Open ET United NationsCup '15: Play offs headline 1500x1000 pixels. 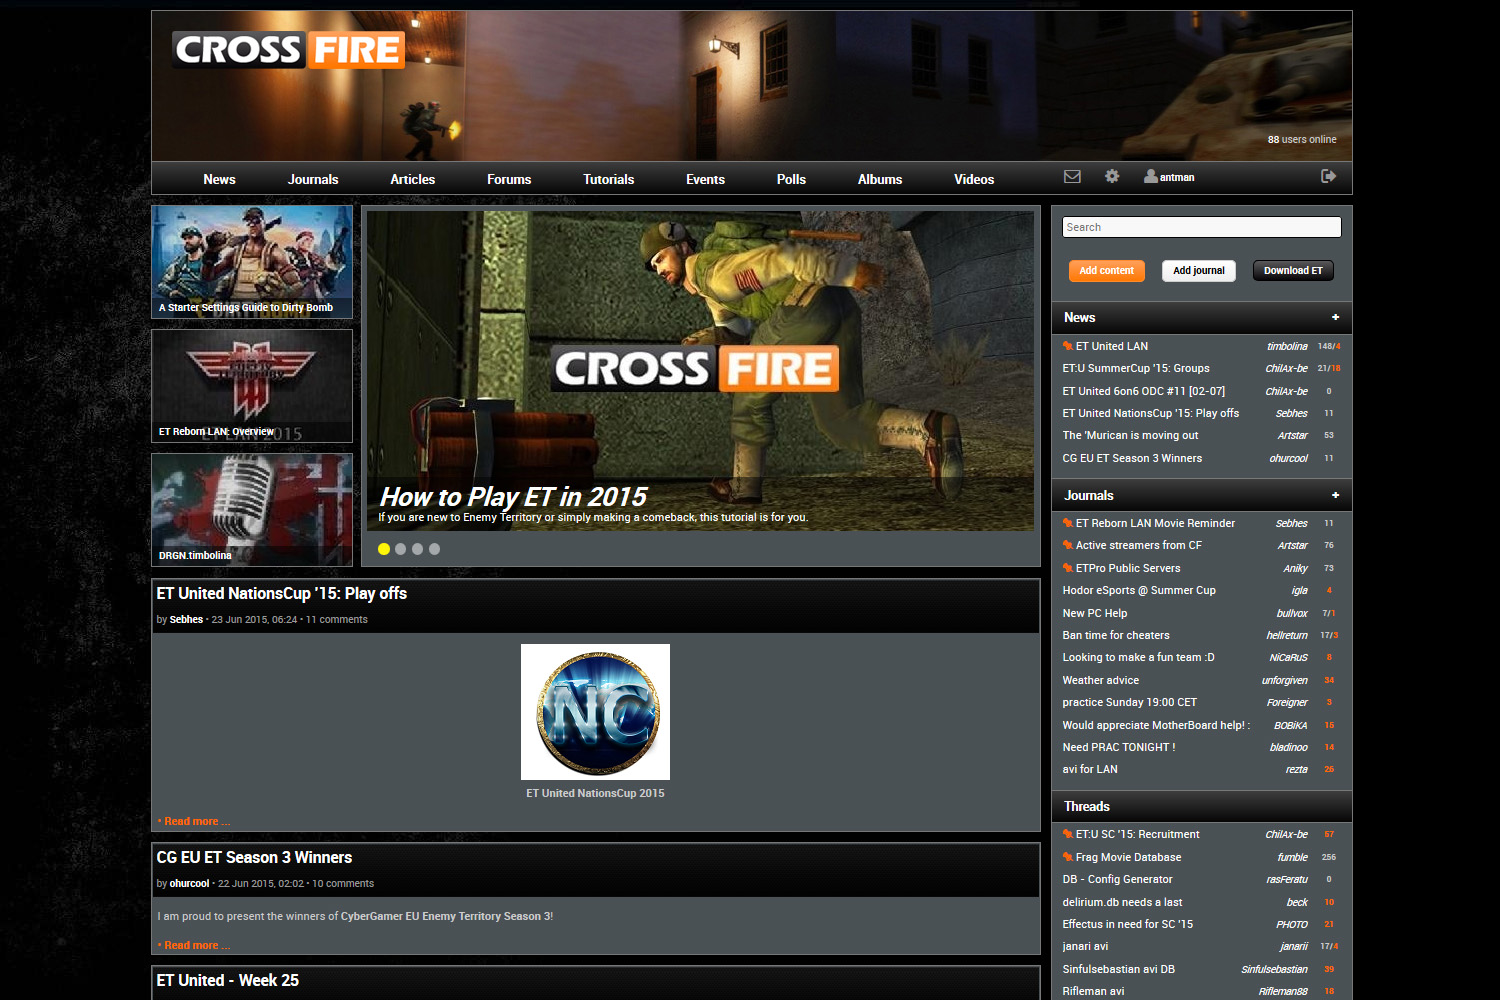pyautogui.click(x=282, y=593)
